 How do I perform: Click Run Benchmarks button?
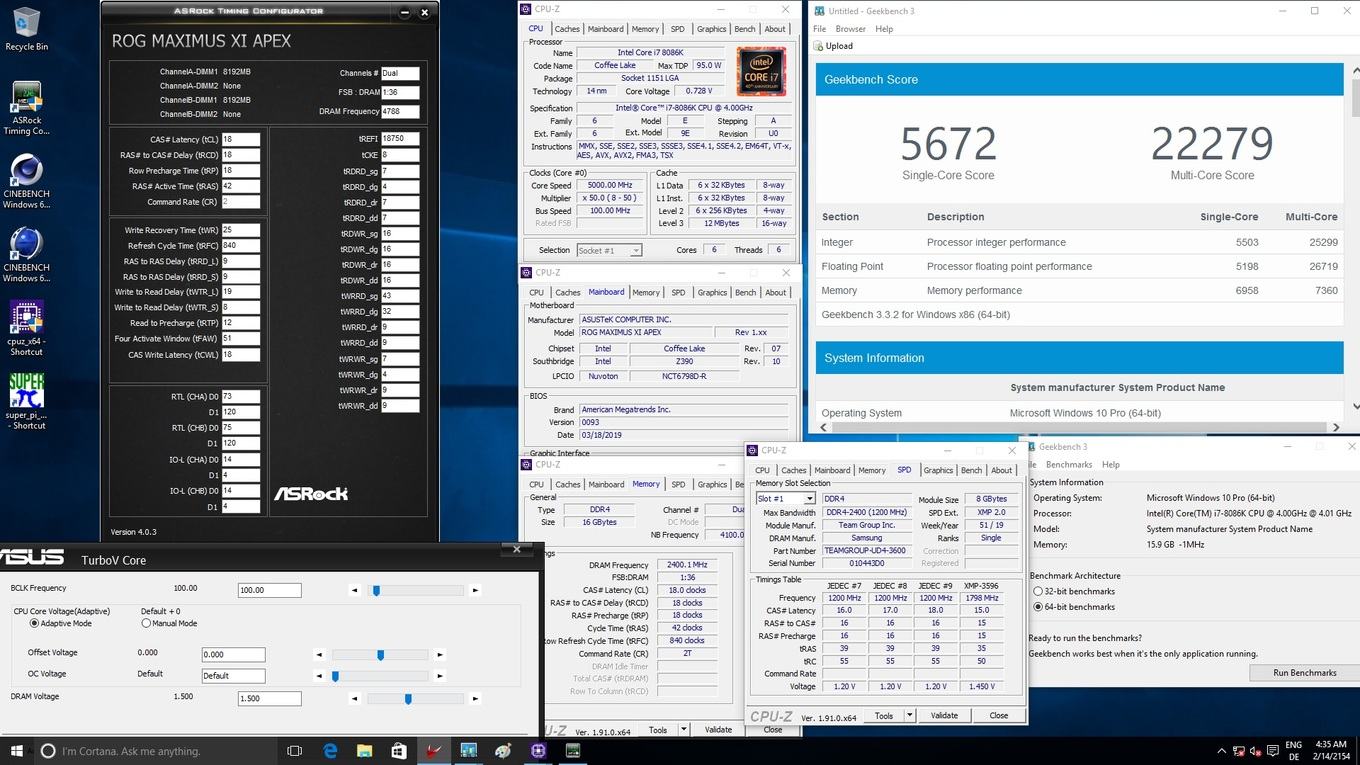pyautogui.click(x=1304, y=672)
